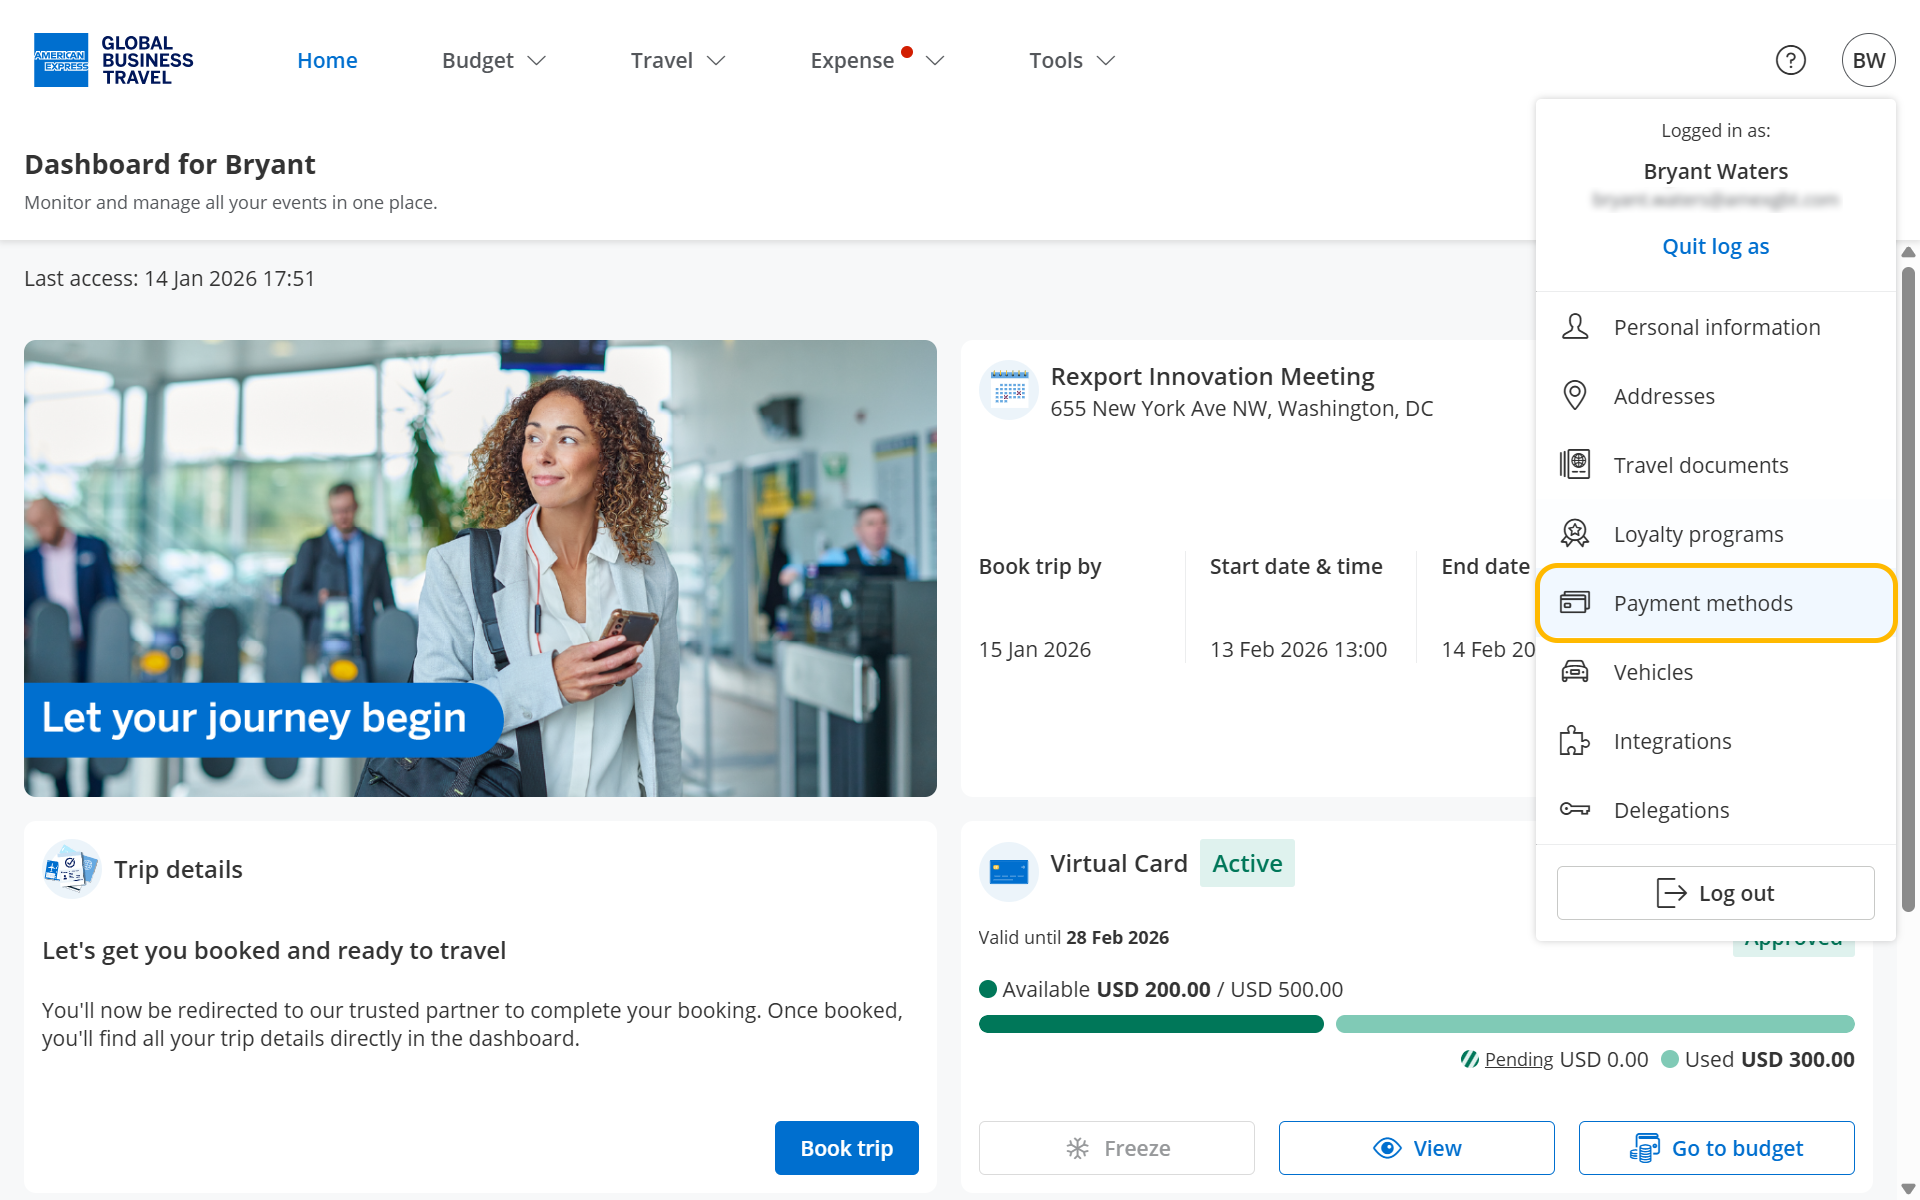Click the Virtual Card credit card icon
Screen dimensions: 1920x1200
(x=1008, y=871)
